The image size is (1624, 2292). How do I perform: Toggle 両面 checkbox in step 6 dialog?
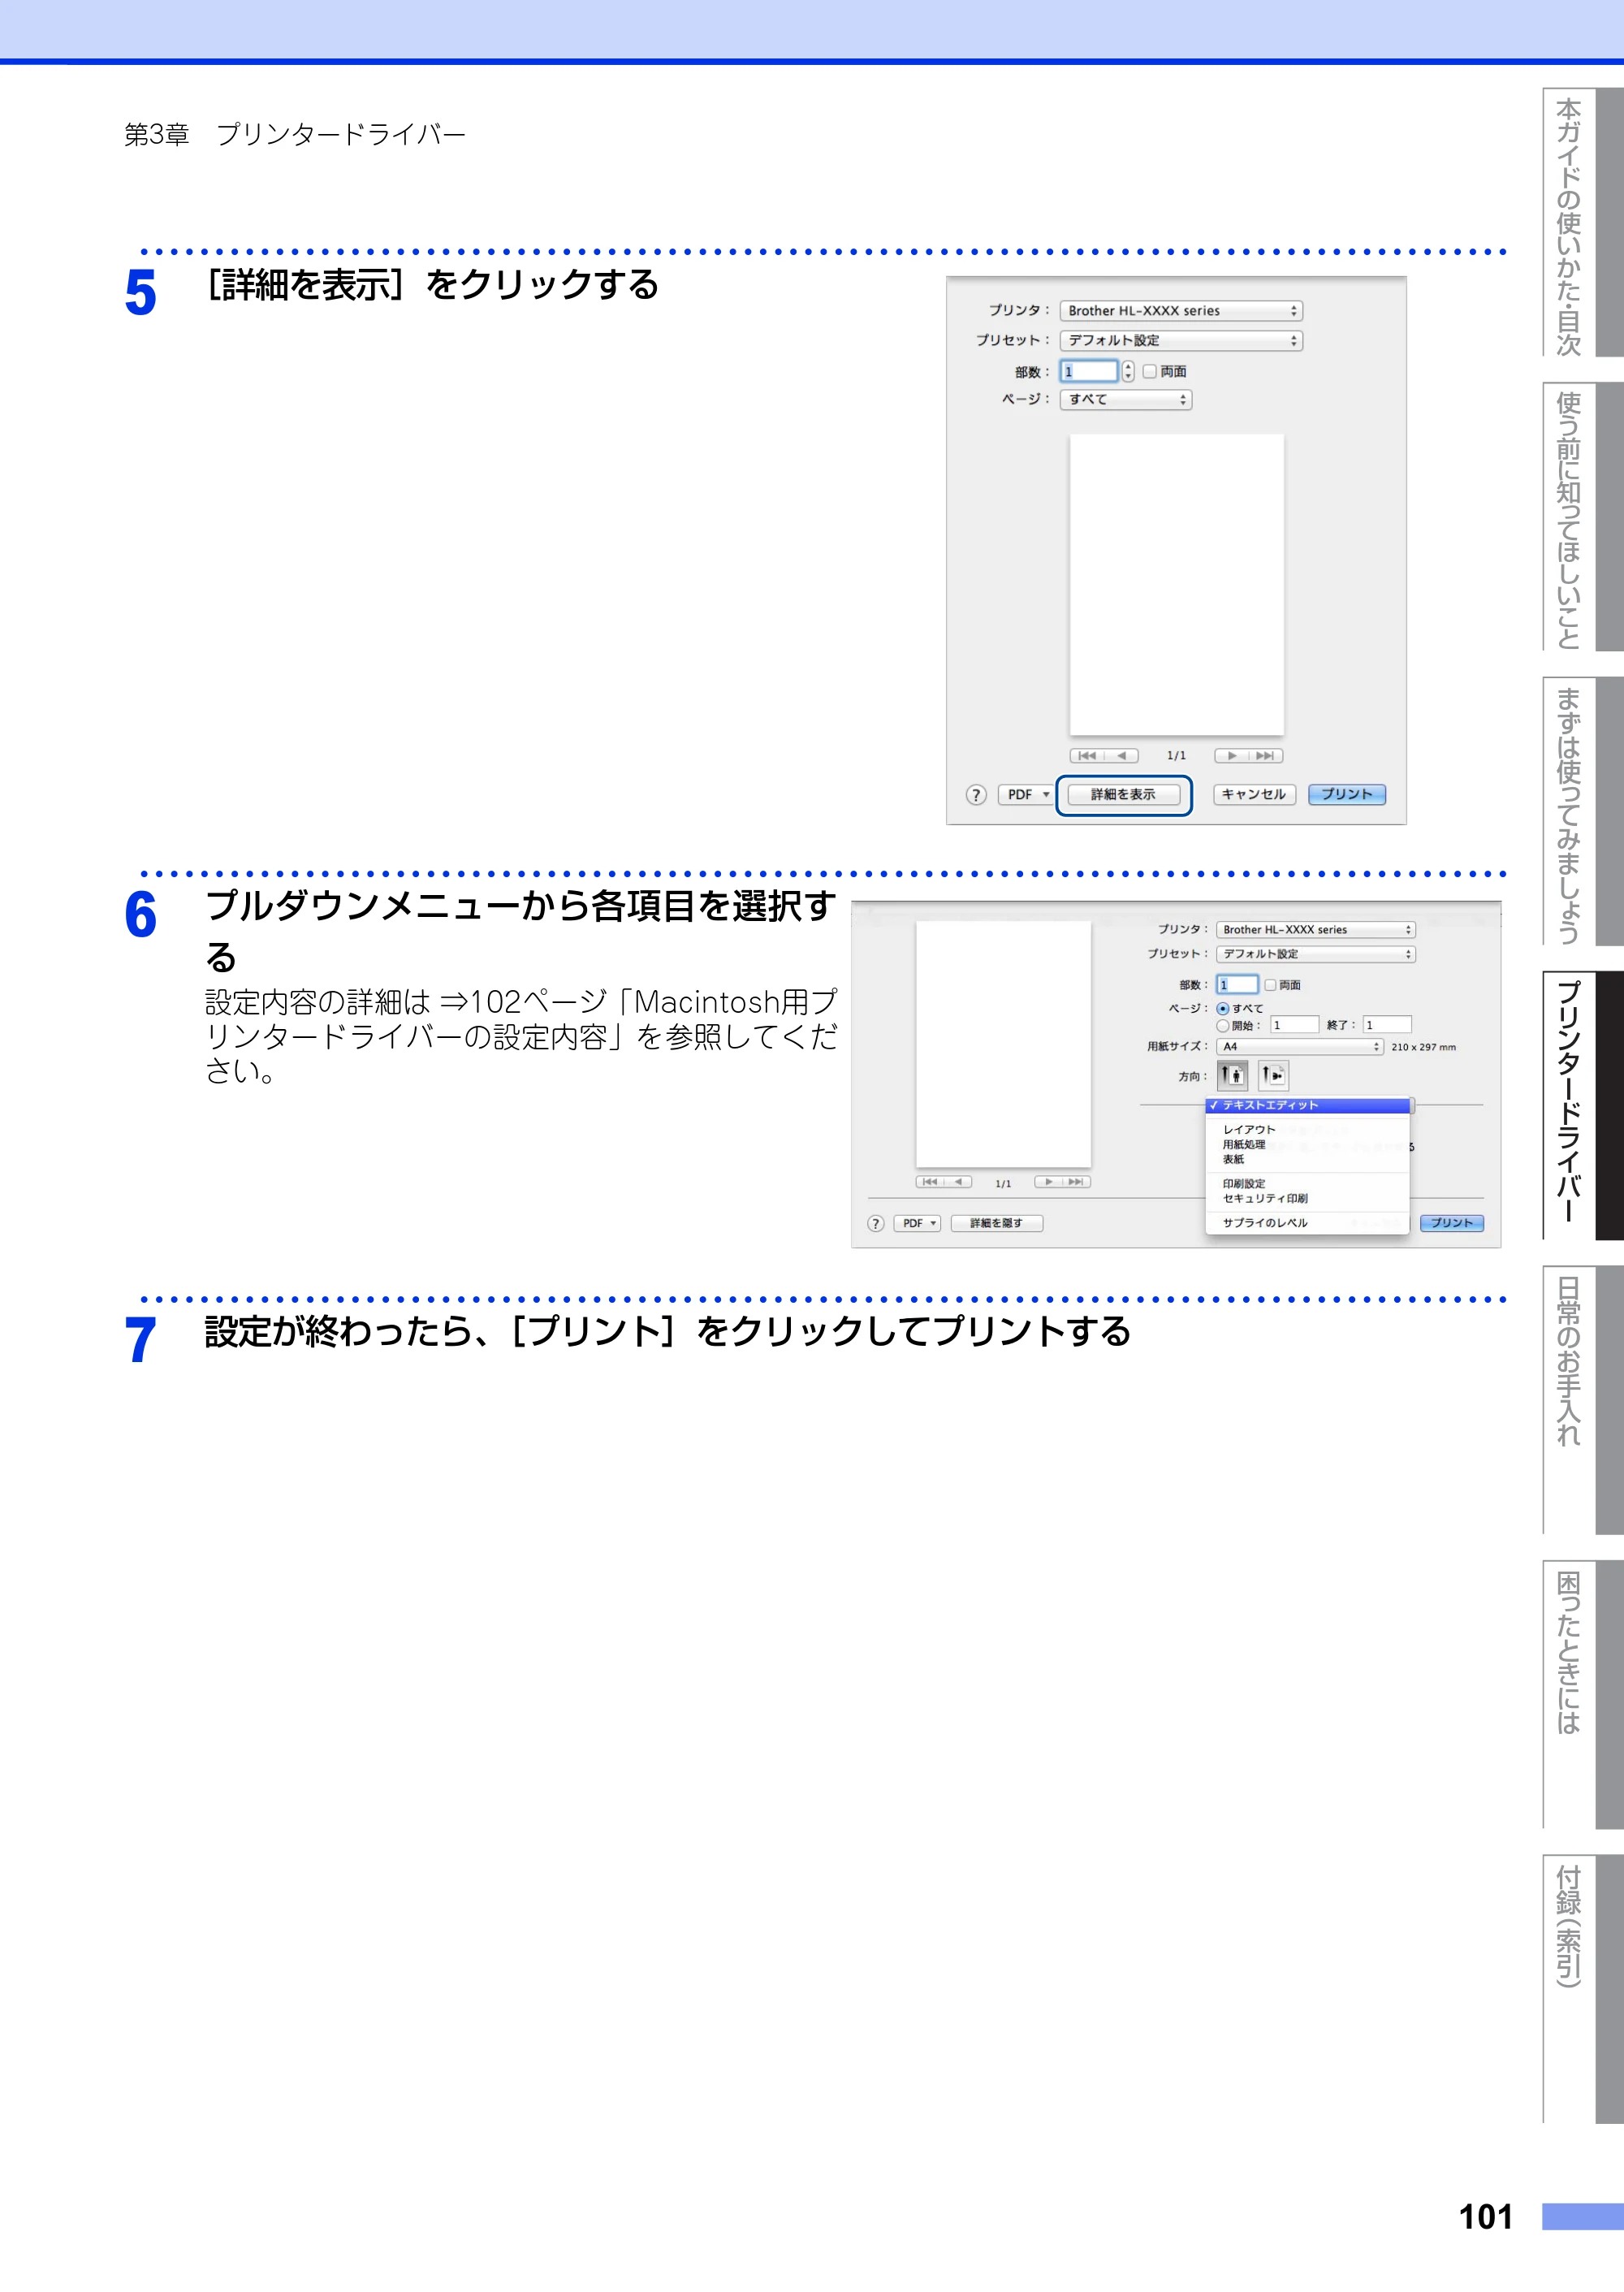[x=1270, y=985]
